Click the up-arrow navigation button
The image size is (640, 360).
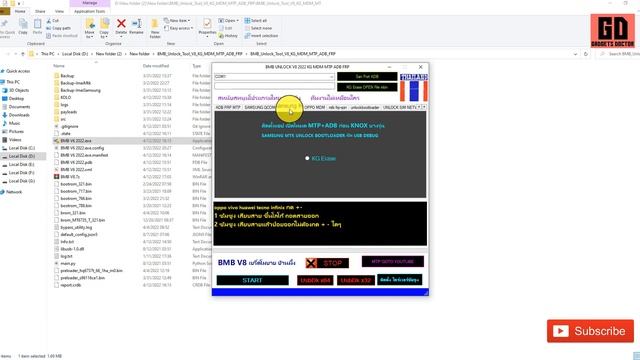(x=23, y=54)
